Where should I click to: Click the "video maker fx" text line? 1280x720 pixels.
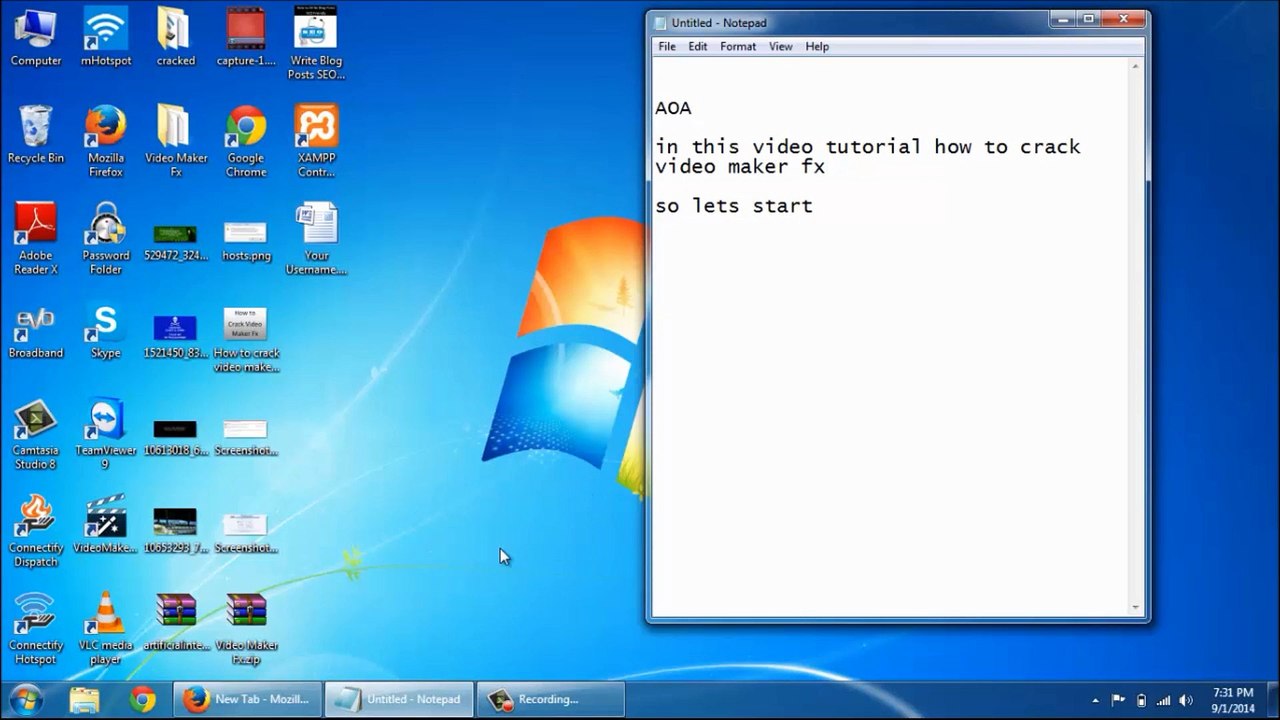[740, 167]
